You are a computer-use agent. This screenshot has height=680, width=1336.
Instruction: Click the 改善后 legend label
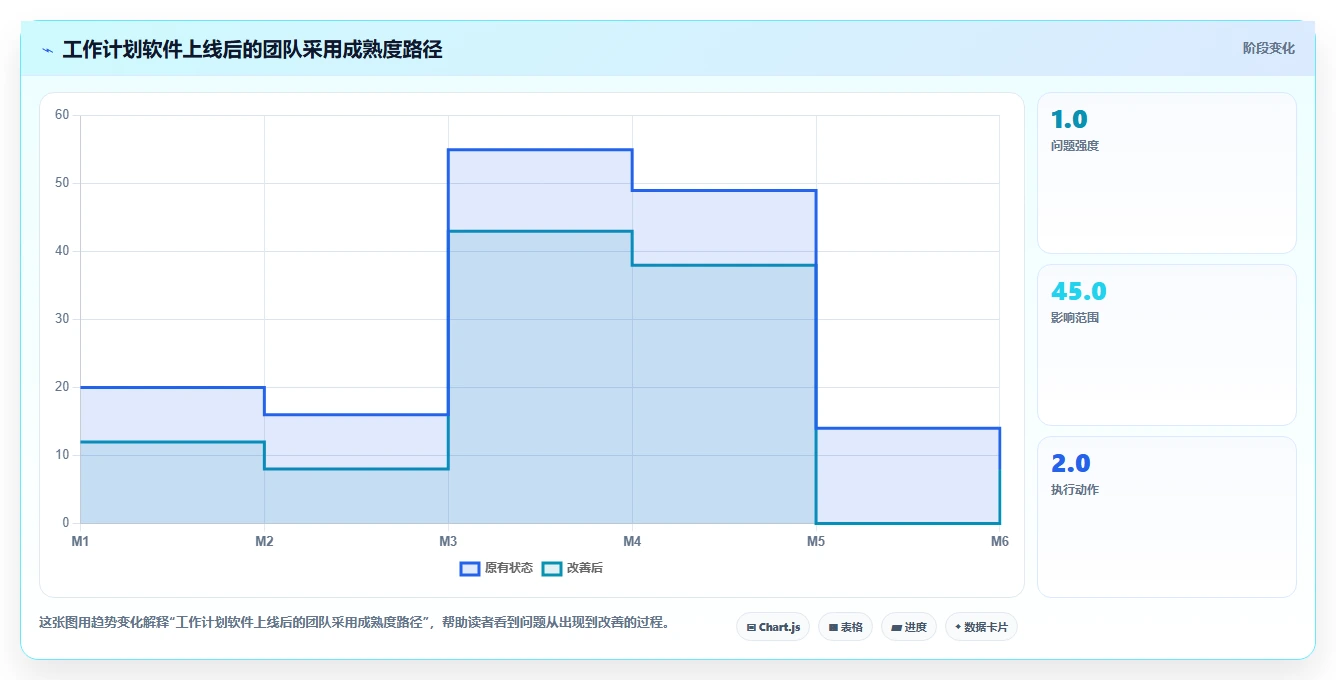[585, 568]
